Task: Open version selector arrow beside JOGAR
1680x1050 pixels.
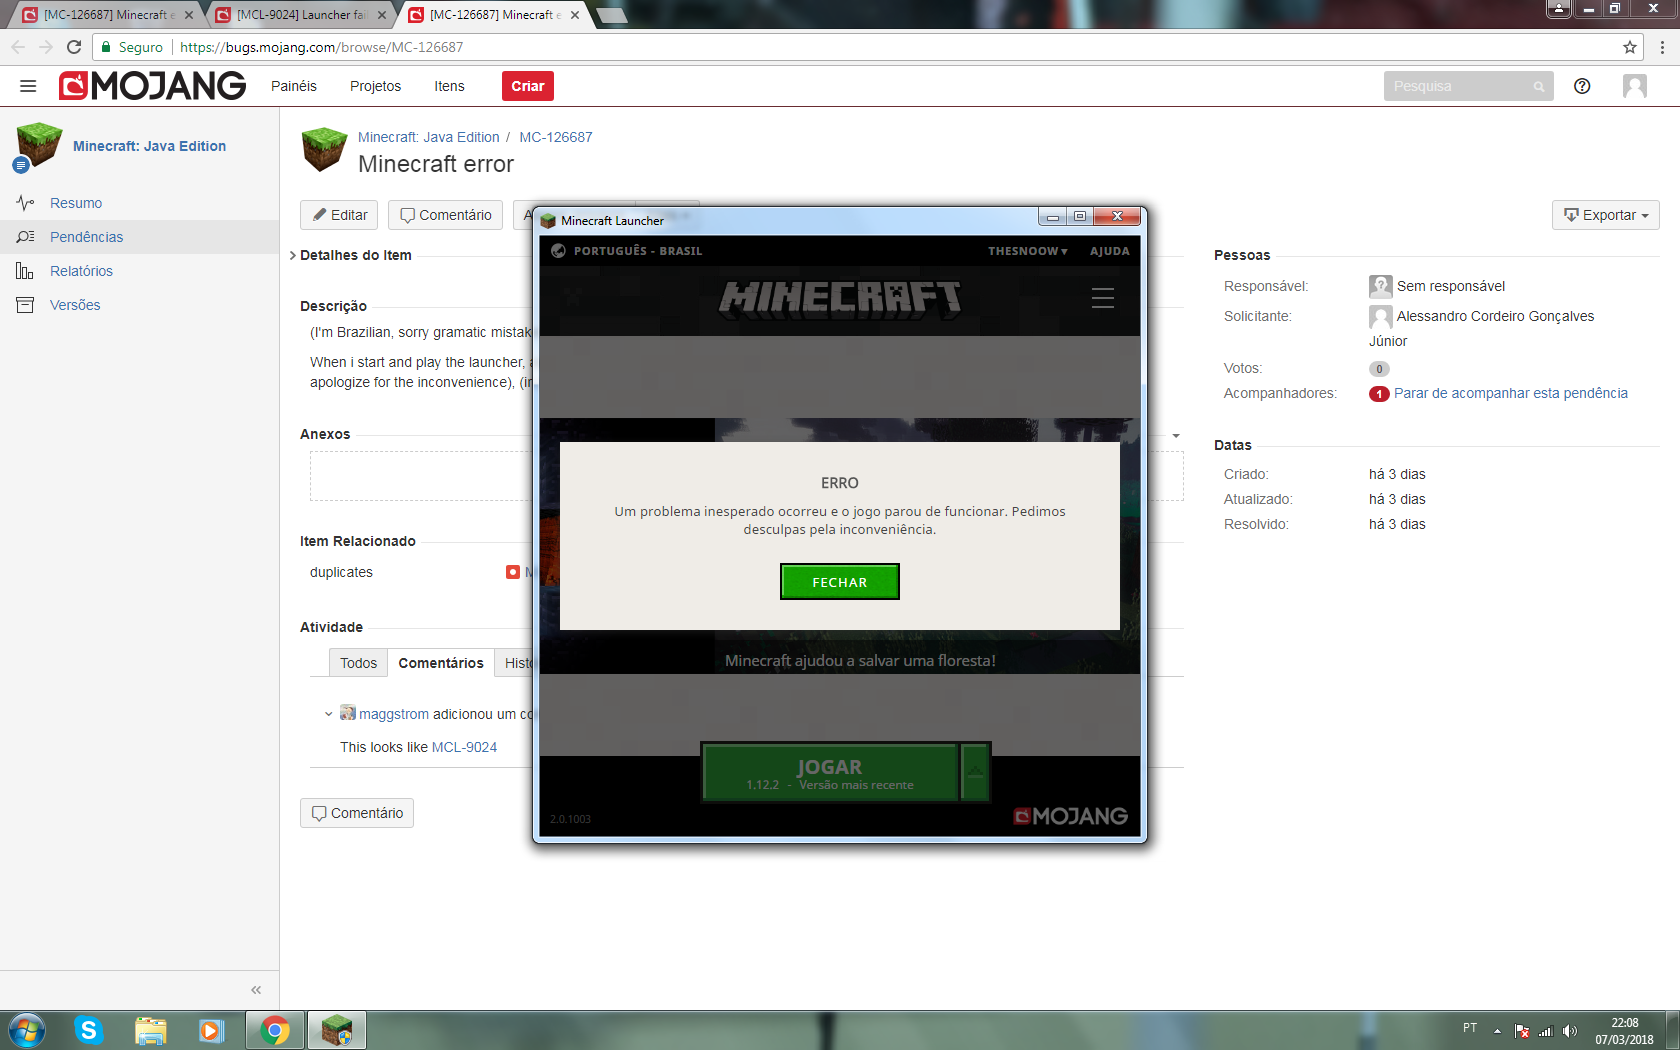Action: point(975,772)
